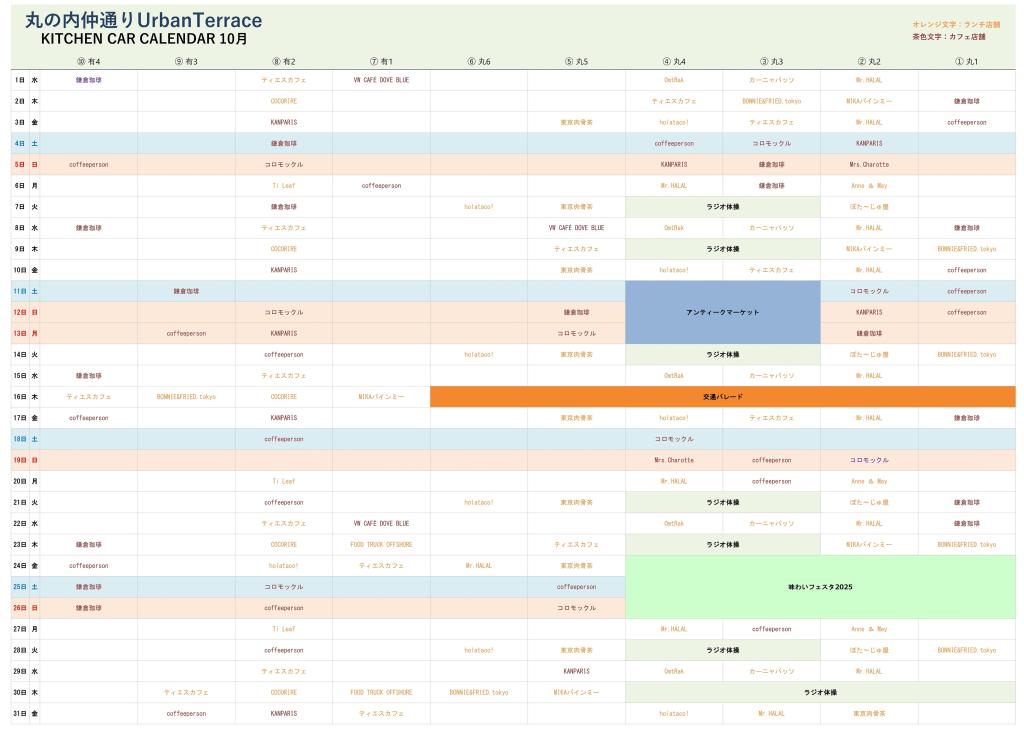Click the orange 交通パレード banner
Image resolution: width=1024 pixels, height=732 pixels.
(x=722, y=397)
